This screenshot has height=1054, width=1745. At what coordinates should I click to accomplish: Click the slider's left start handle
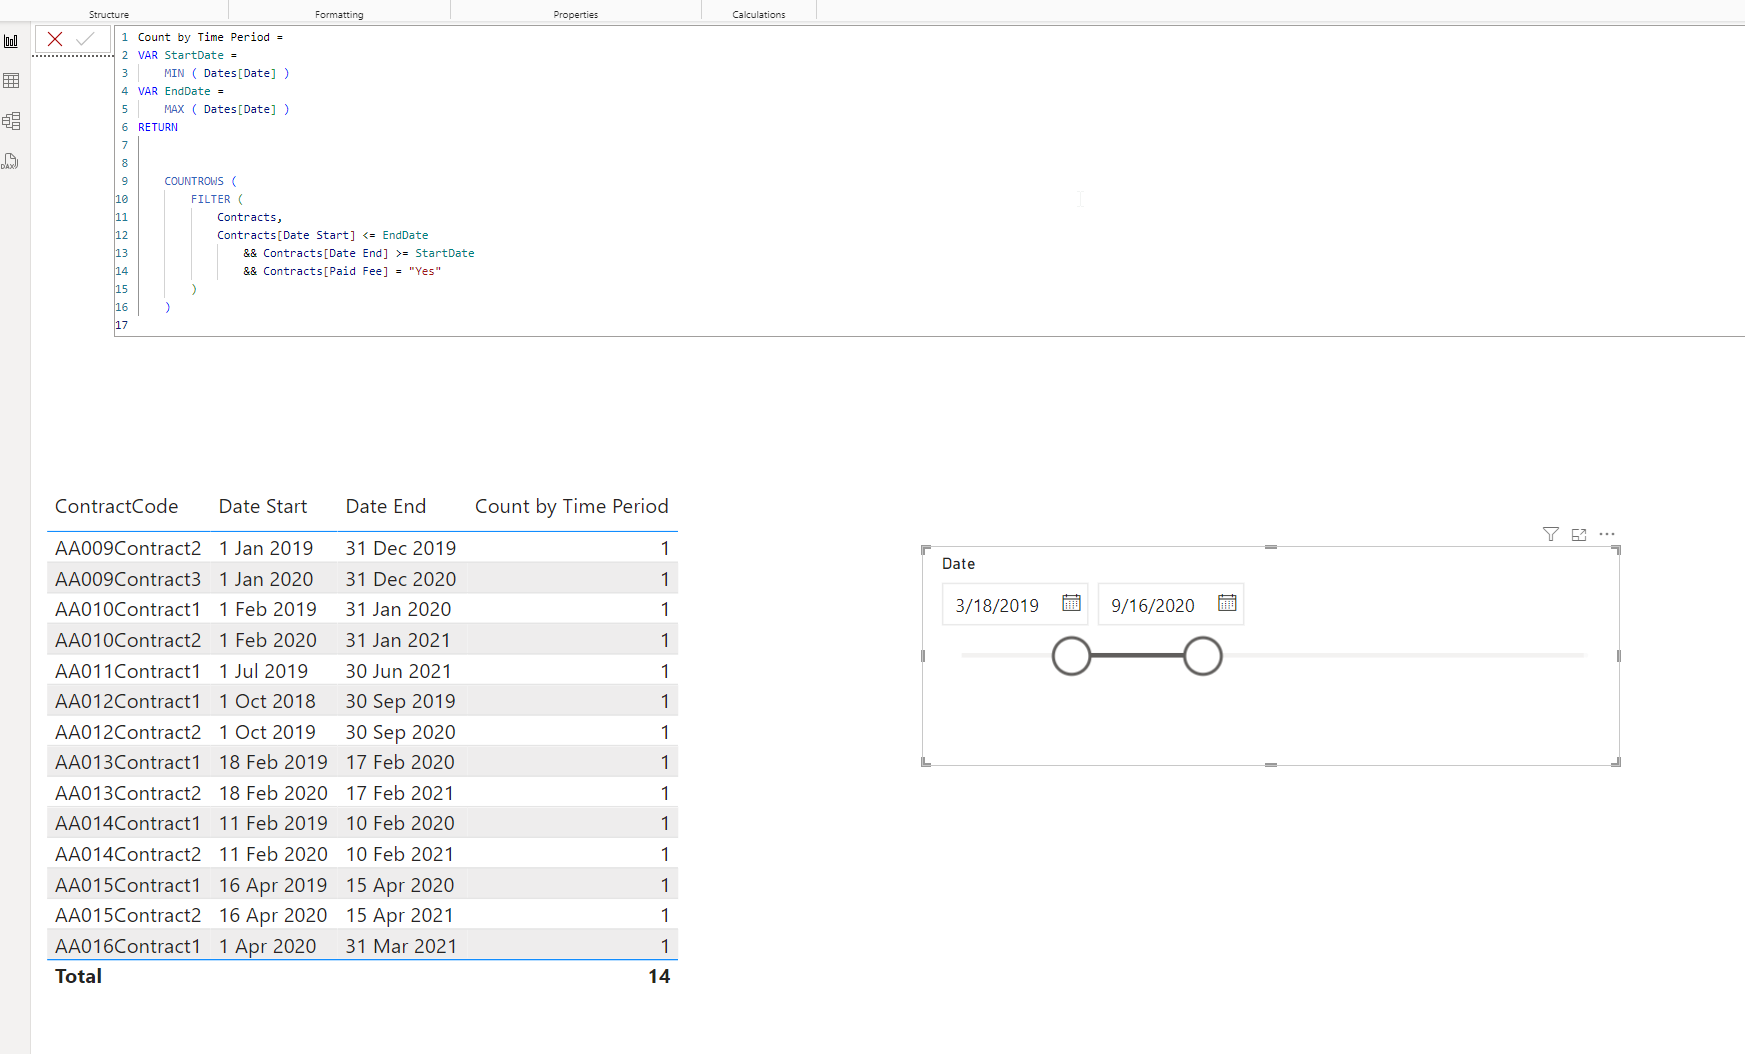pos(1071,656)
